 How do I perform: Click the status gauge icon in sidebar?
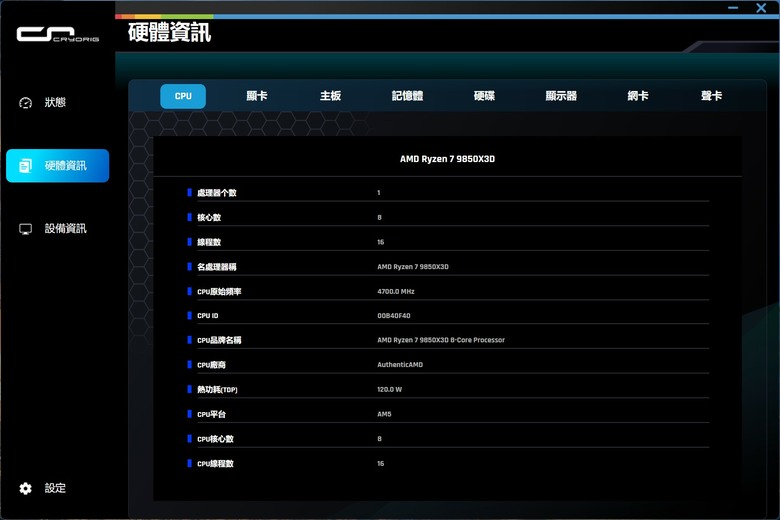(25, 103)
